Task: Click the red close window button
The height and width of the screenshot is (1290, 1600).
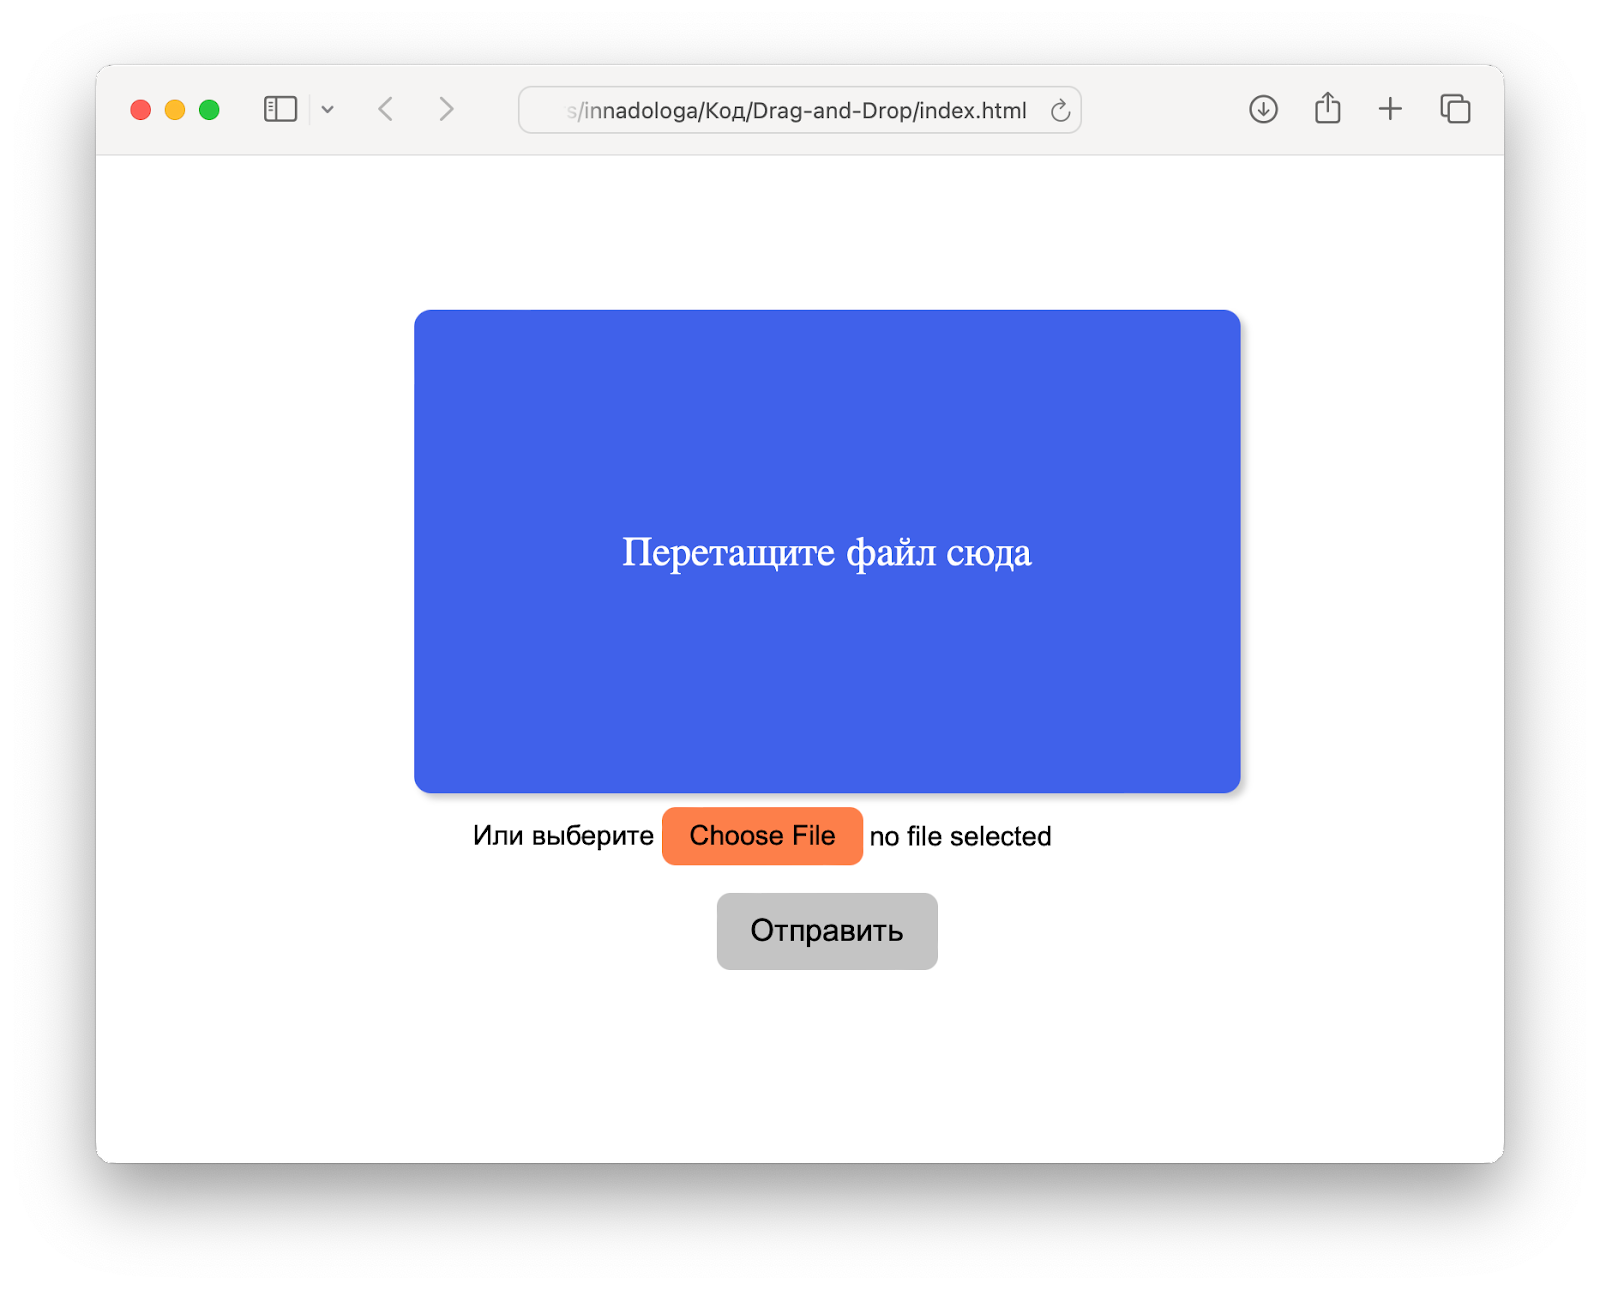Action: click(140, 110)
